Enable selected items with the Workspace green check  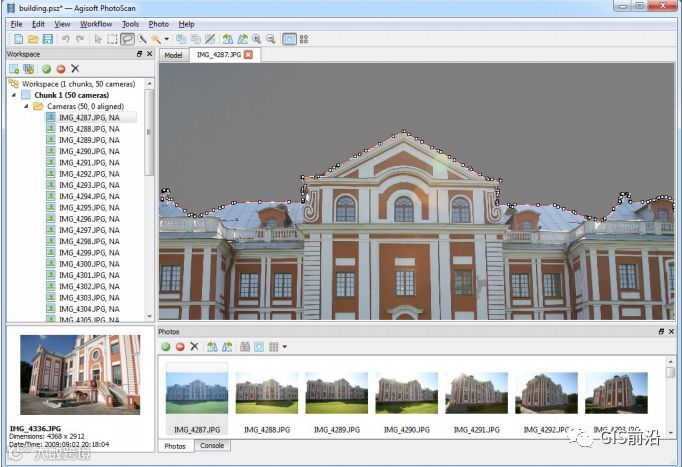point(47,69)
